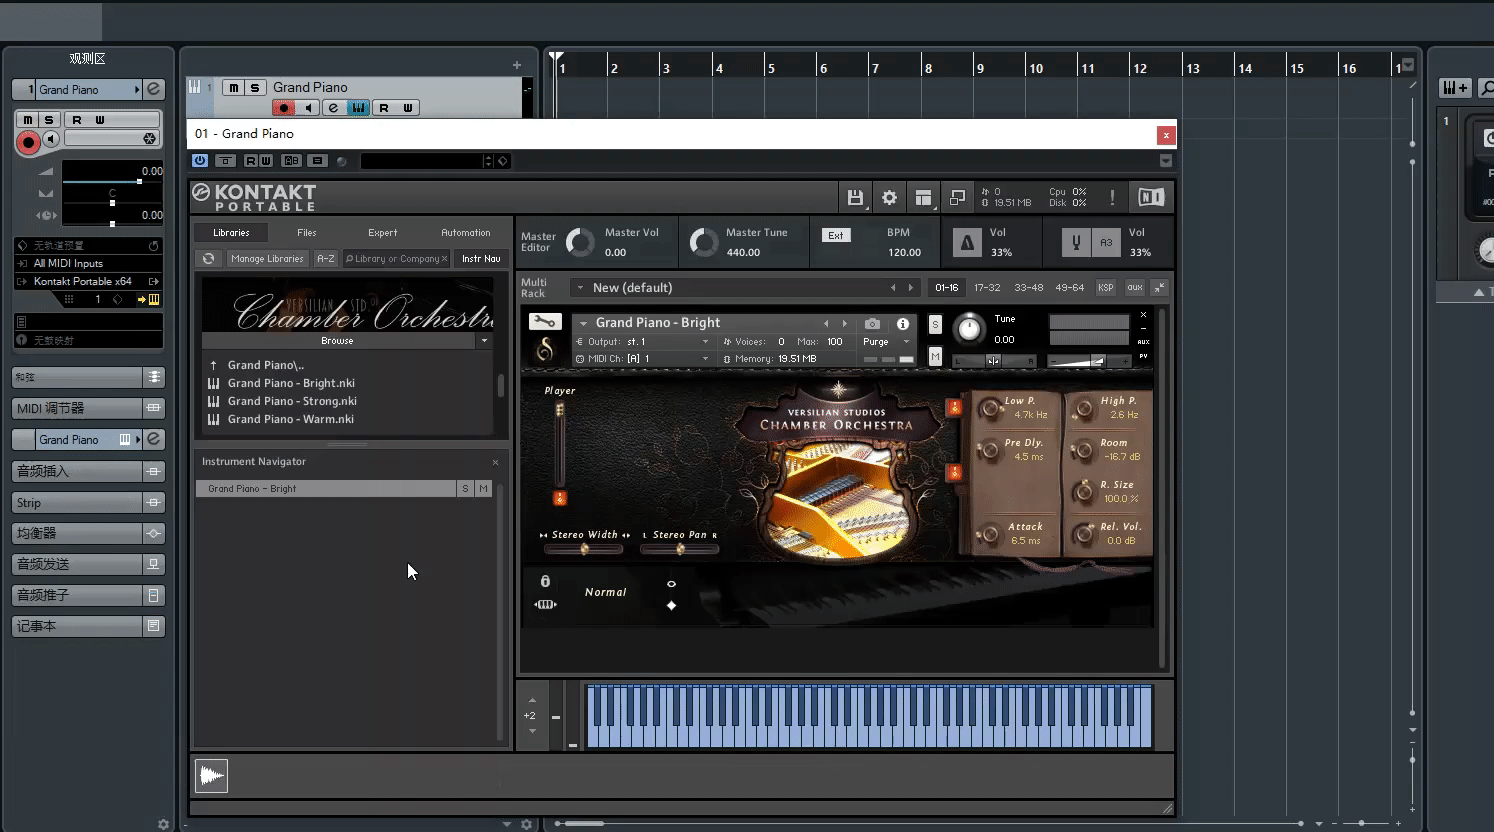Open the Output st. 1 dropdown
1494x832 pixels.
643,342
